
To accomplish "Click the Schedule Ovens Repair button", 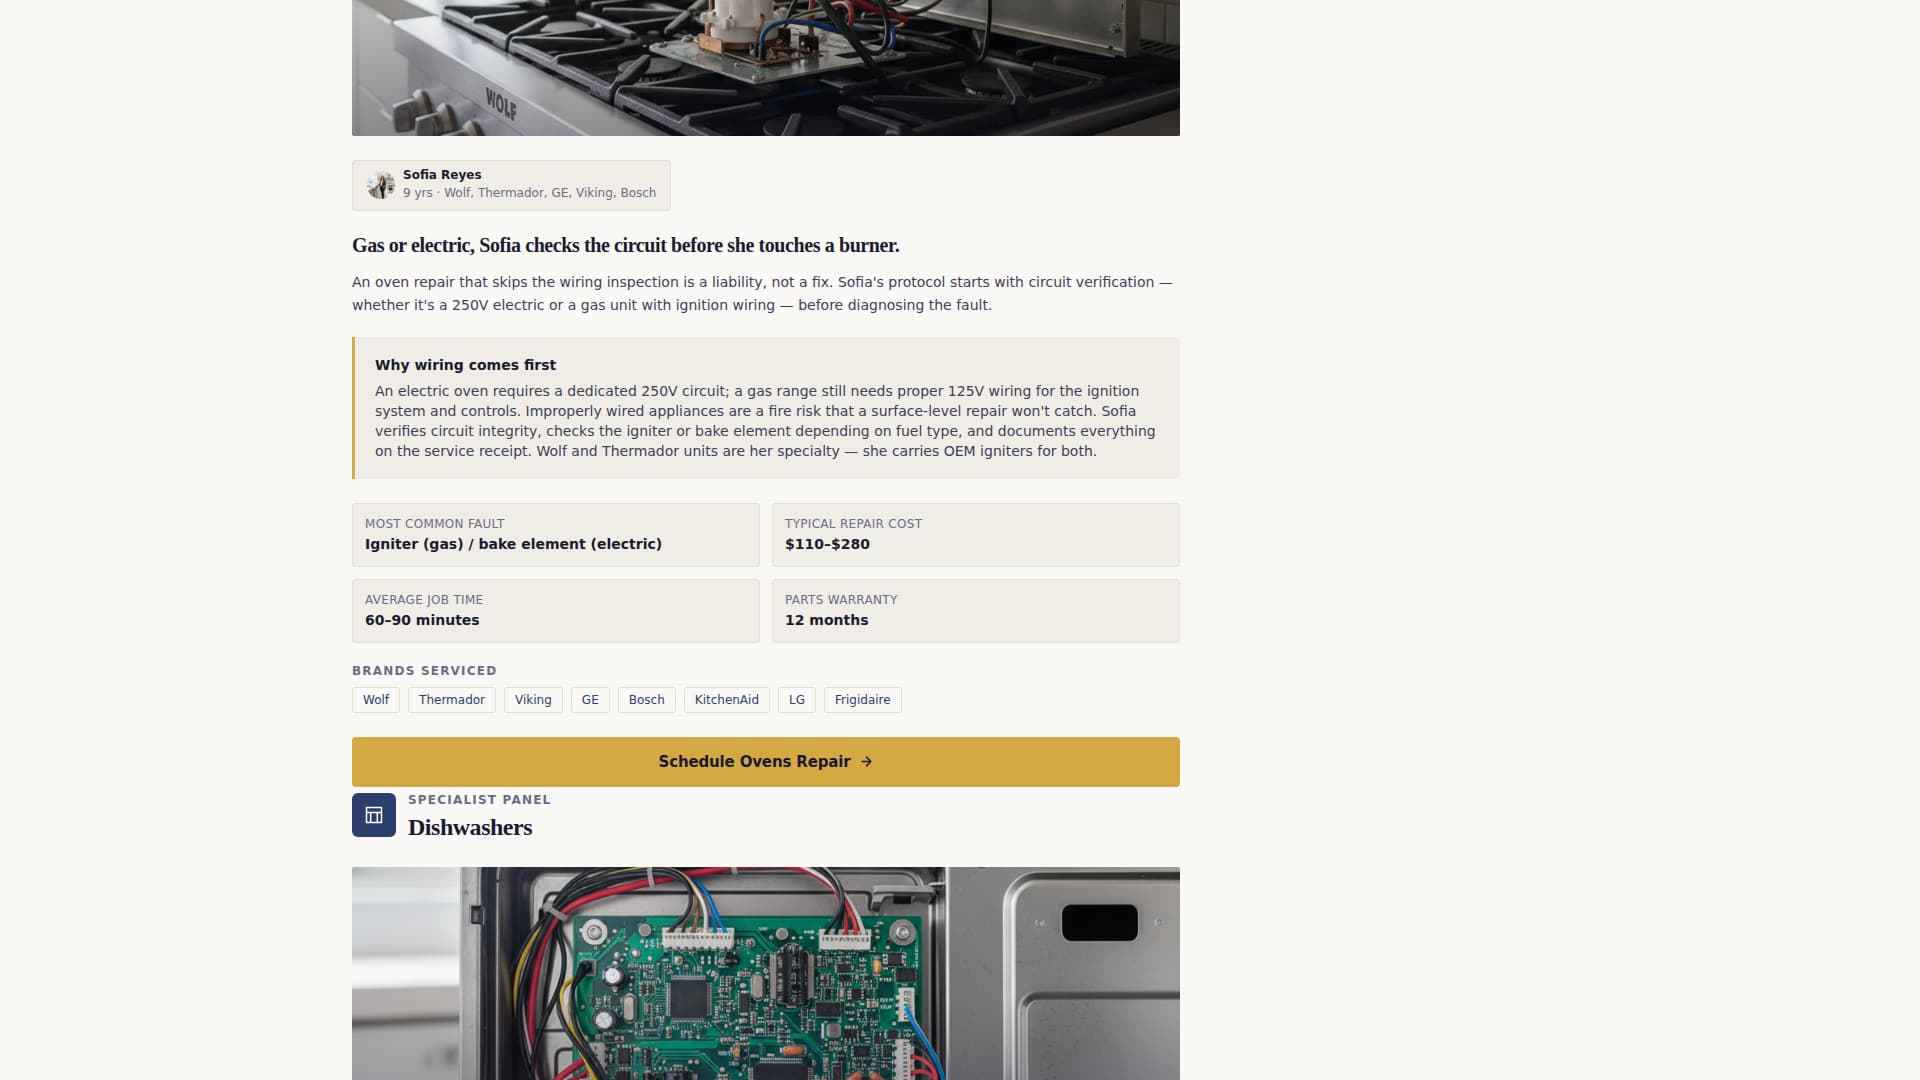I will [766, 762].
